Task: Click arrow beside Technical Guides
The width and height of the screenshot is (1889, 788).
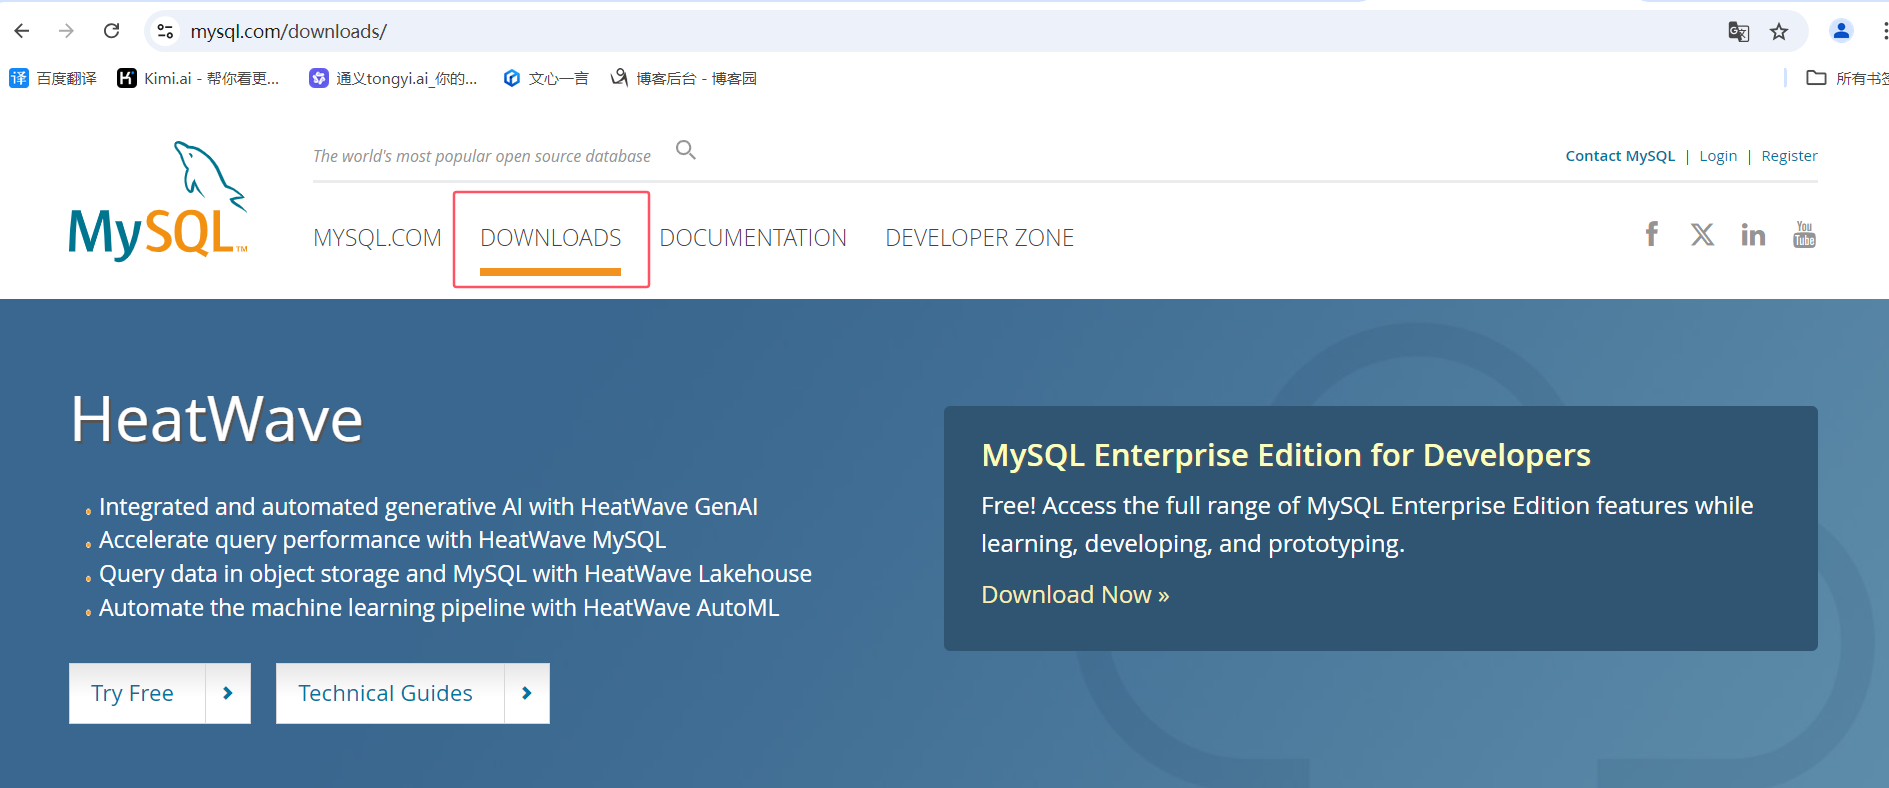Action: click(x=527, y=693)
